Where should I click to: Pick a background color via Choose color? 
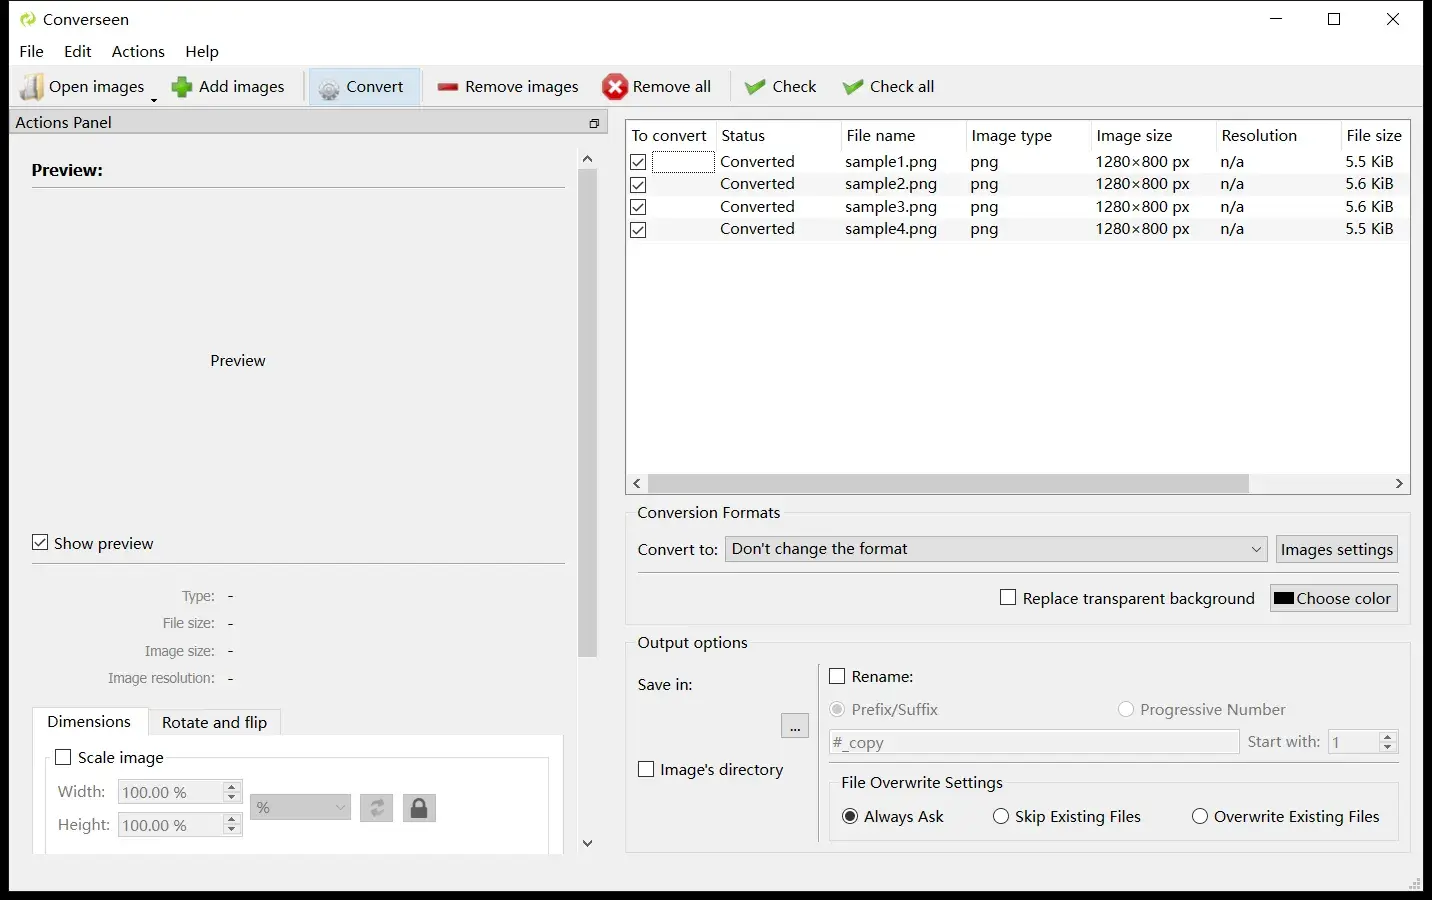point(1334,598)
